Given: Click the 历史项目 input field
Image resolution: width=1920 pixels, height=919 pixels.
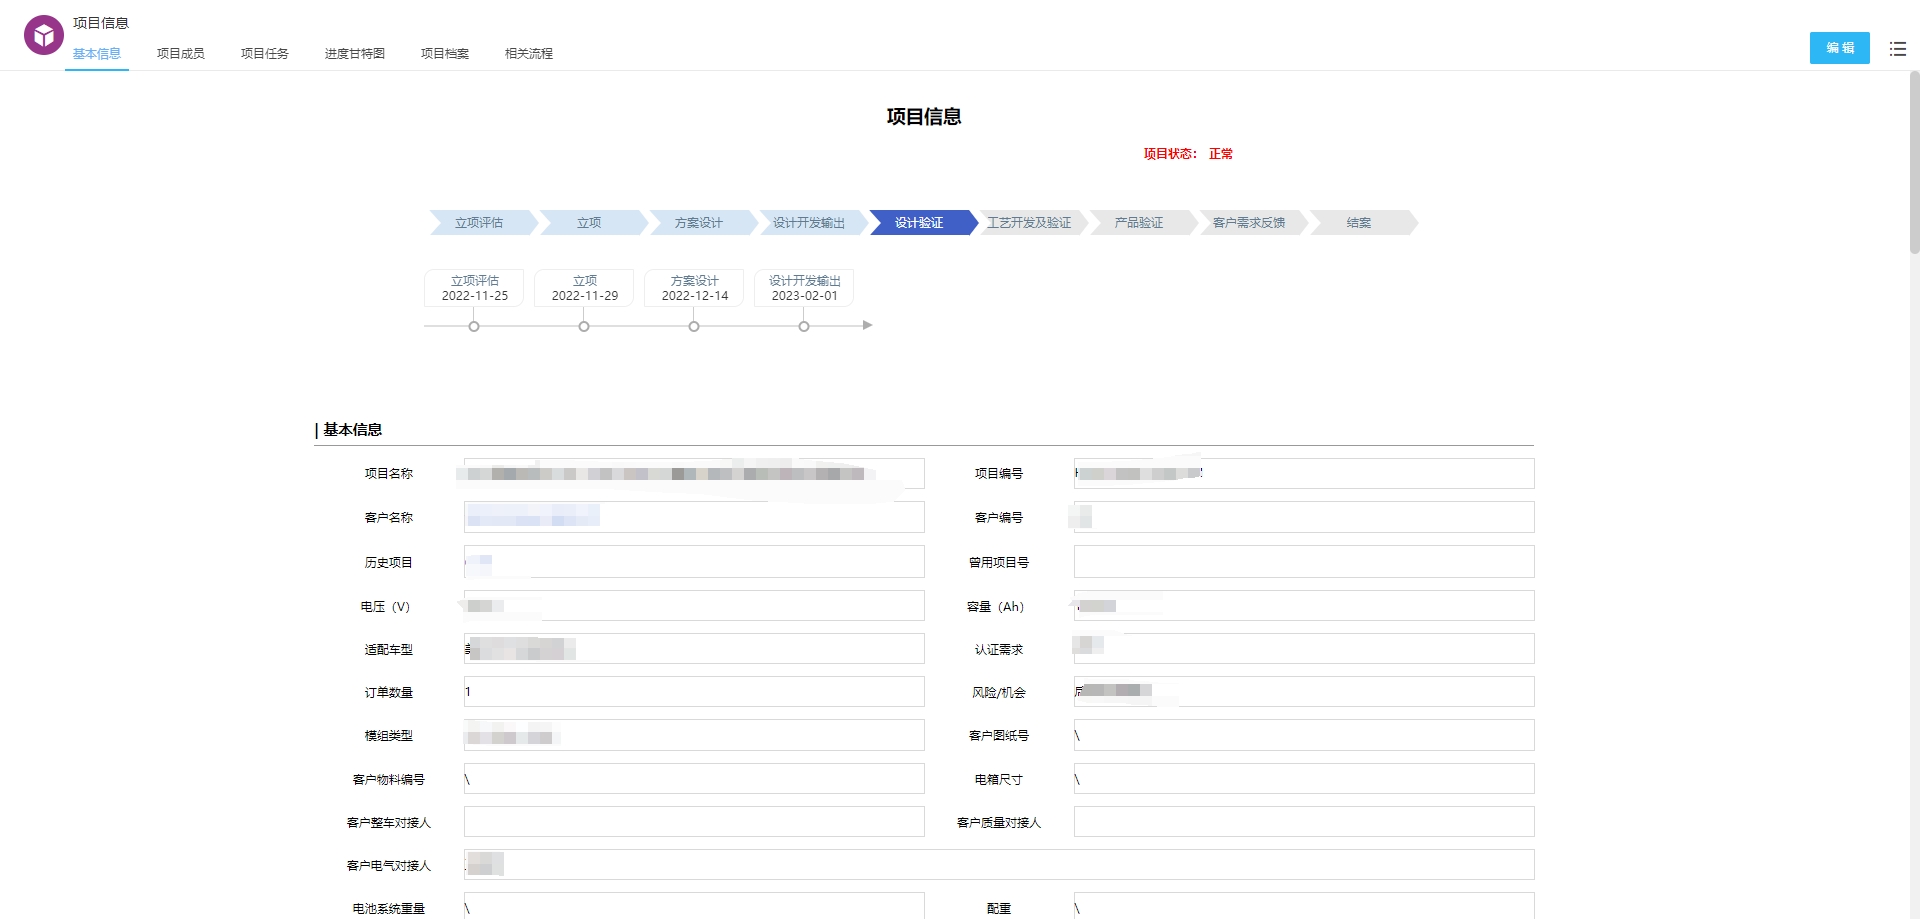Looking at the screenshot, I should pos(694,562).
